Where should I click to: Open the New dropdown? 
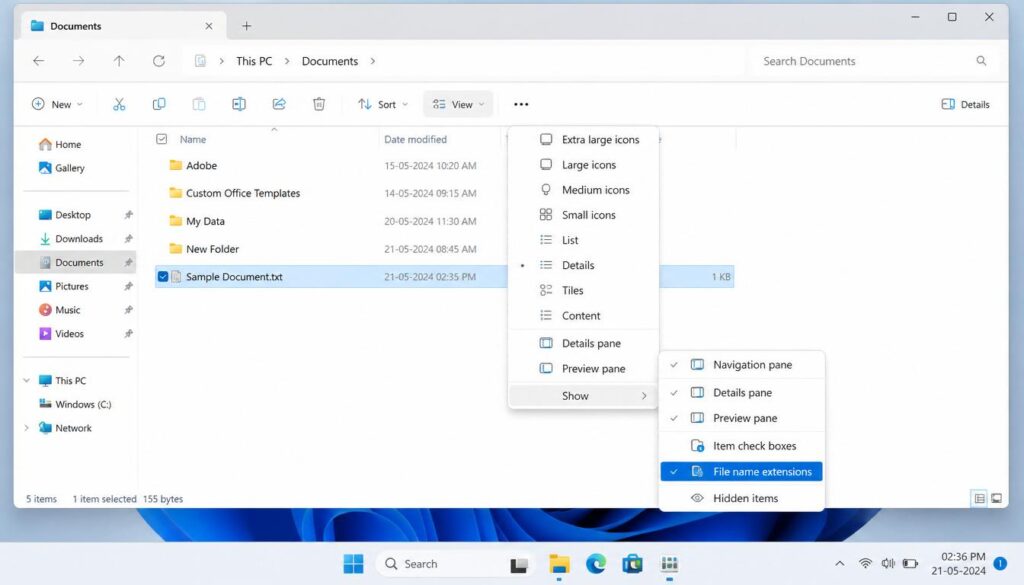[57, 104]
